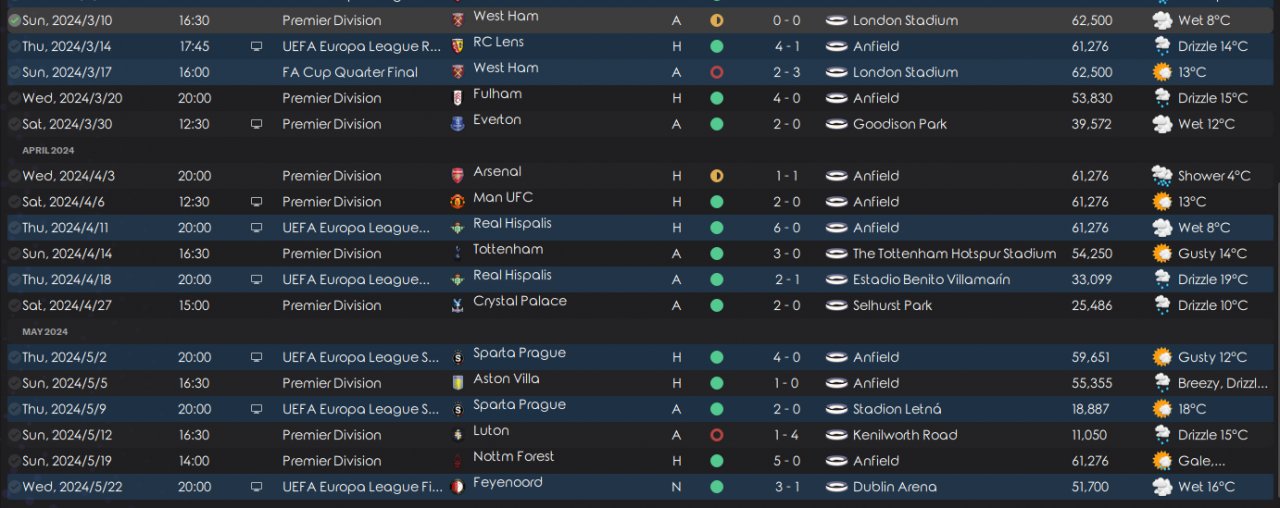Click the stadium icon next to Dublin Arena
1280x508 pixels.
point(836,487)
